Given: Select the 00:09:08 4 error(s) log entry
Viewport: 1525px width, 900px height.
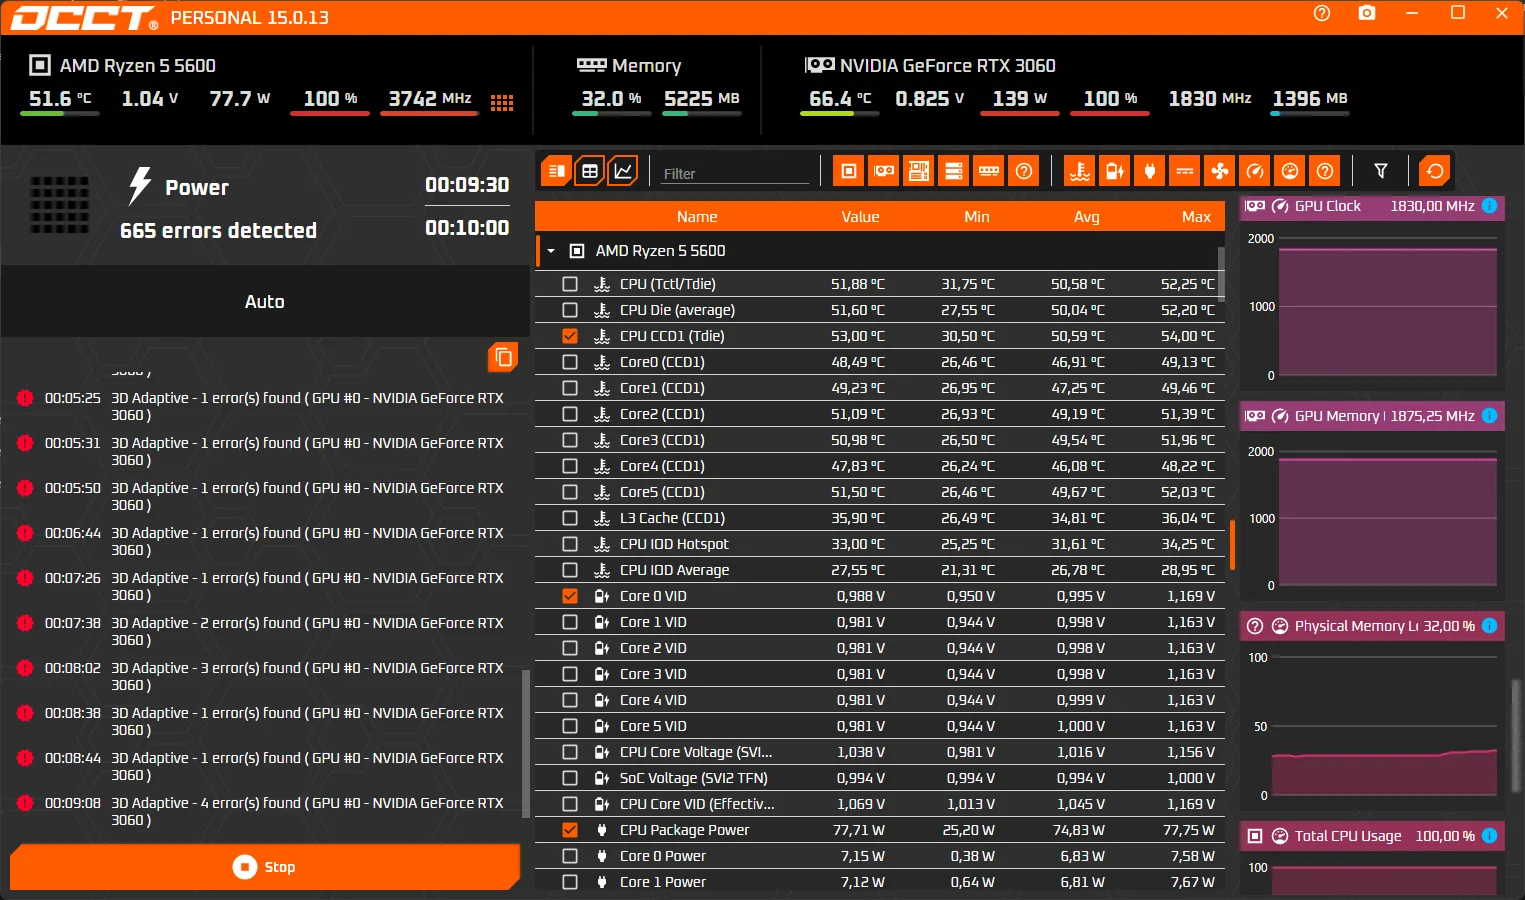Looking at the screenshot, I should click(x=265, y=811).
